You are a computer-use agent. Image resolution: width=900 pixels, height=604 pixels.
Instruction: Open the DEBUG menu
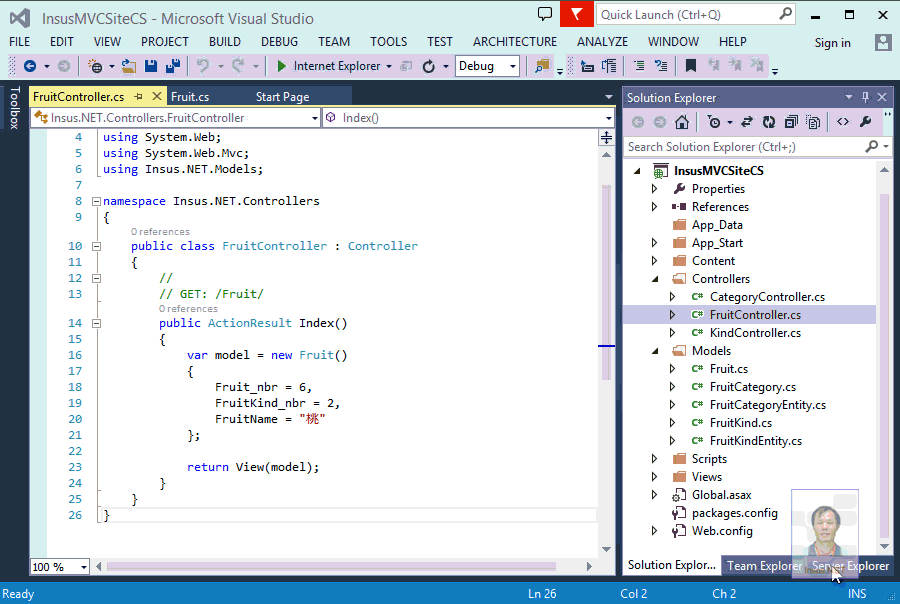(279, 42)
